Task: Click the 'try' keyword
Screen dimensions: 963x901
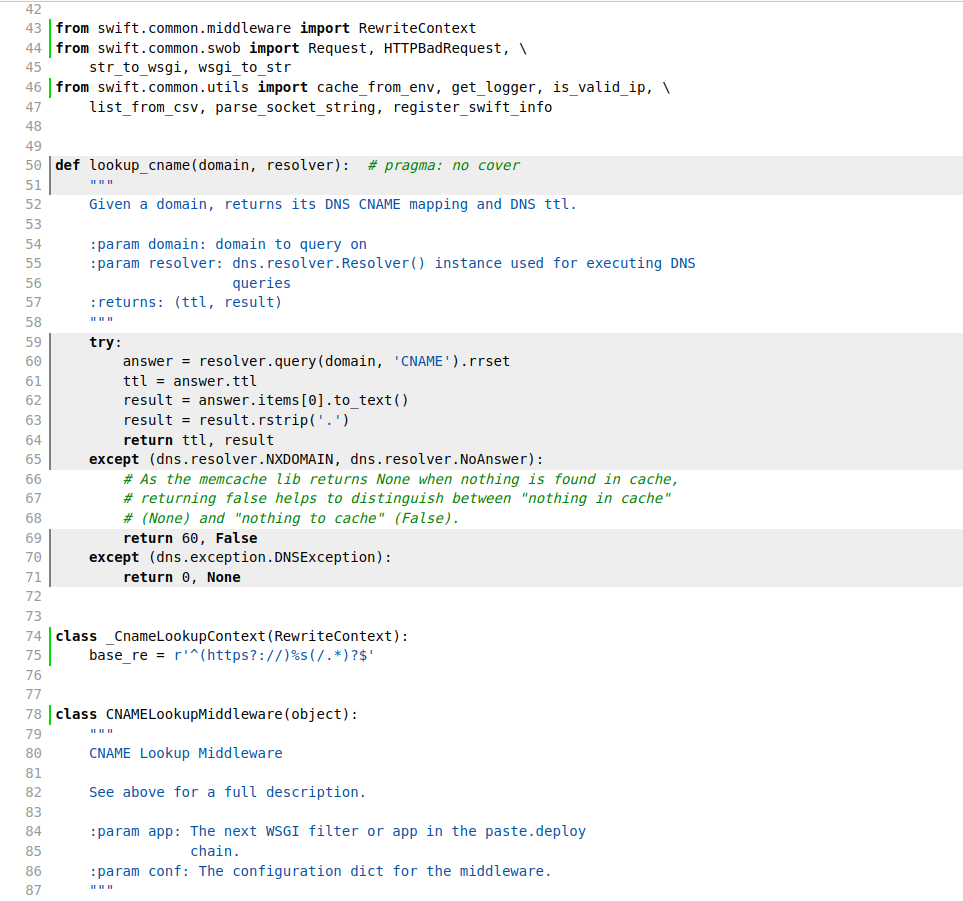Action: [x=101, y=342]
